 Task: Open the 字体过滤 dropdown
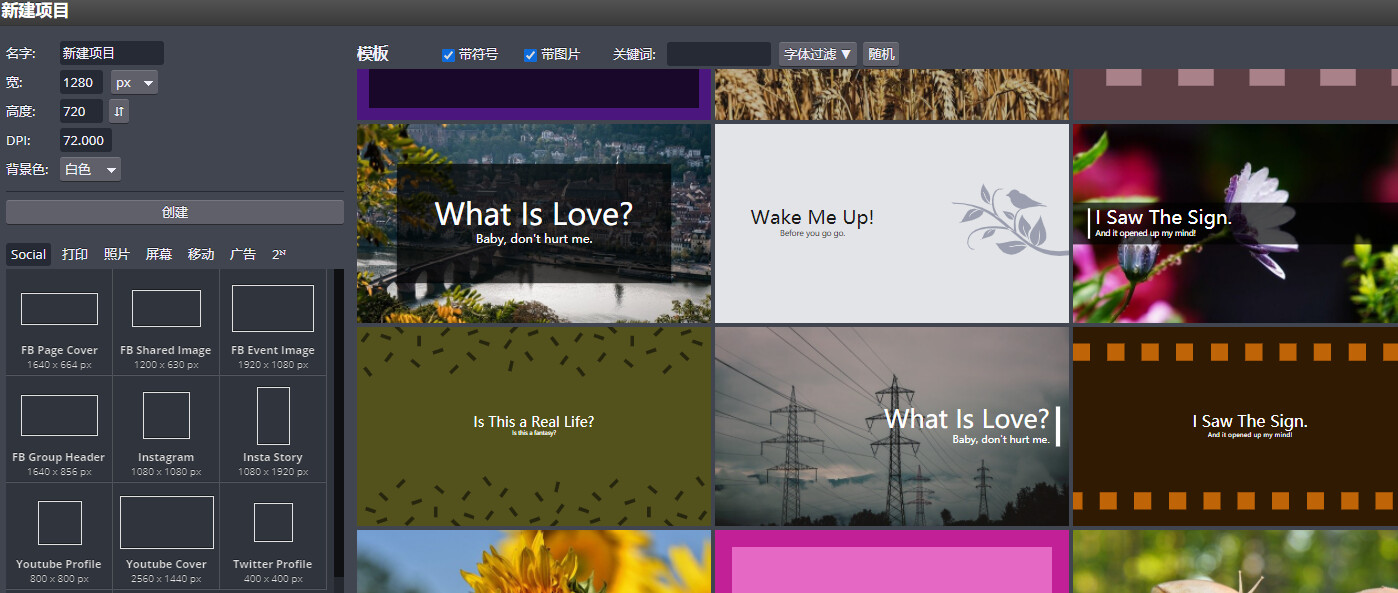(818, 54)
